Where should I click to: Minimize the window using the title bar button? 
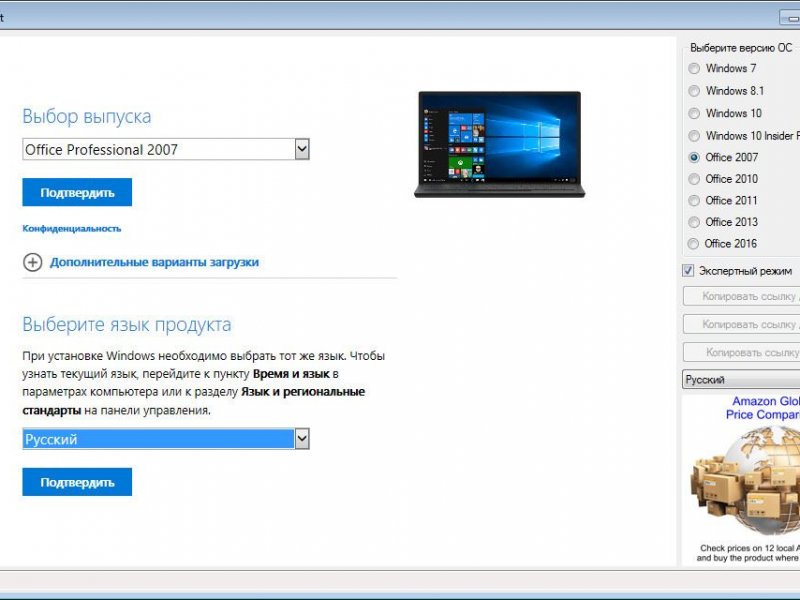pos(790,17)
